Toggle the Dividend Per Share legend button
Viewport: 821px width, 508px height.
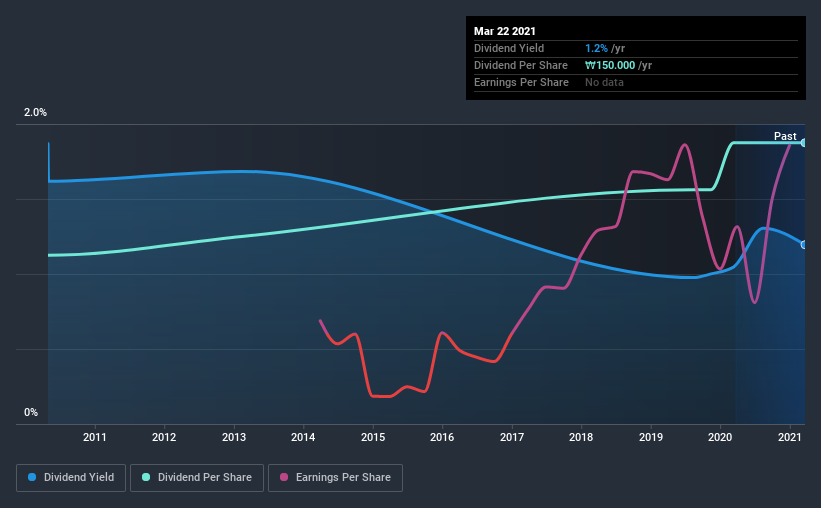point(197,478)
